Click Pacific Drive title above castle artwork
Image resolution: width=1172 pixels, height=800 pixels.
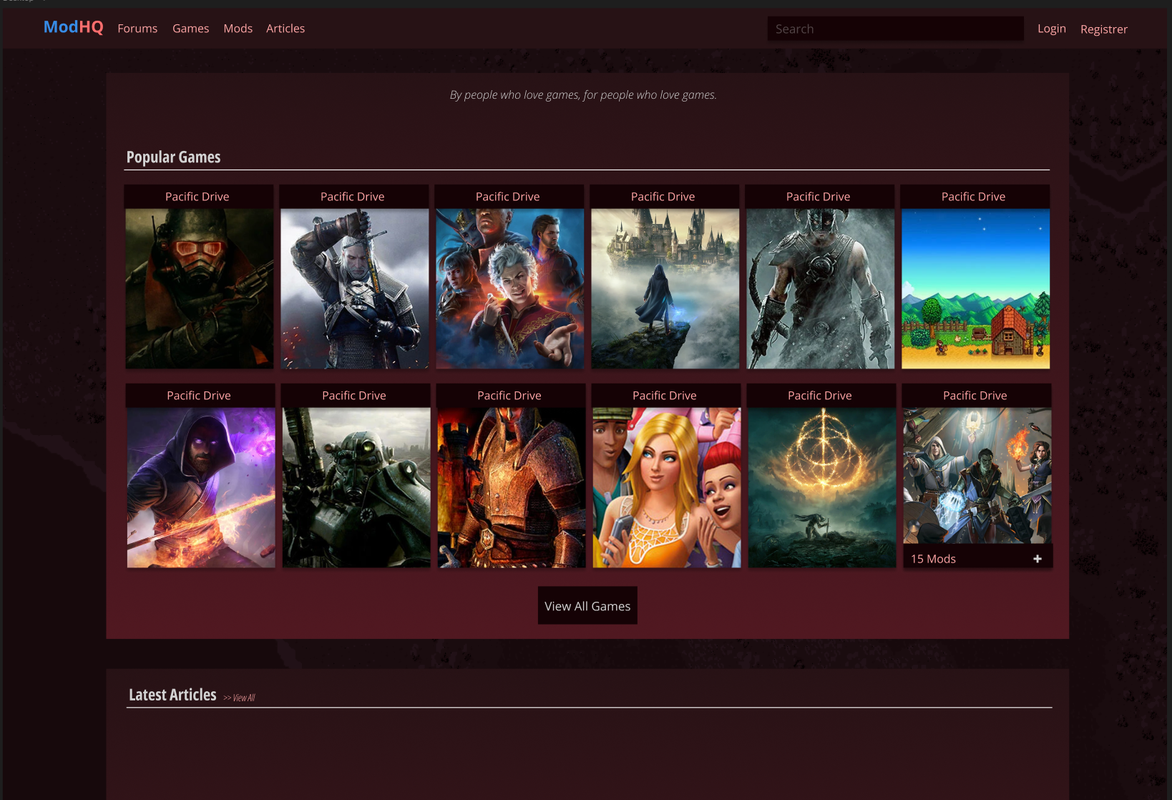tap(663, 197)
